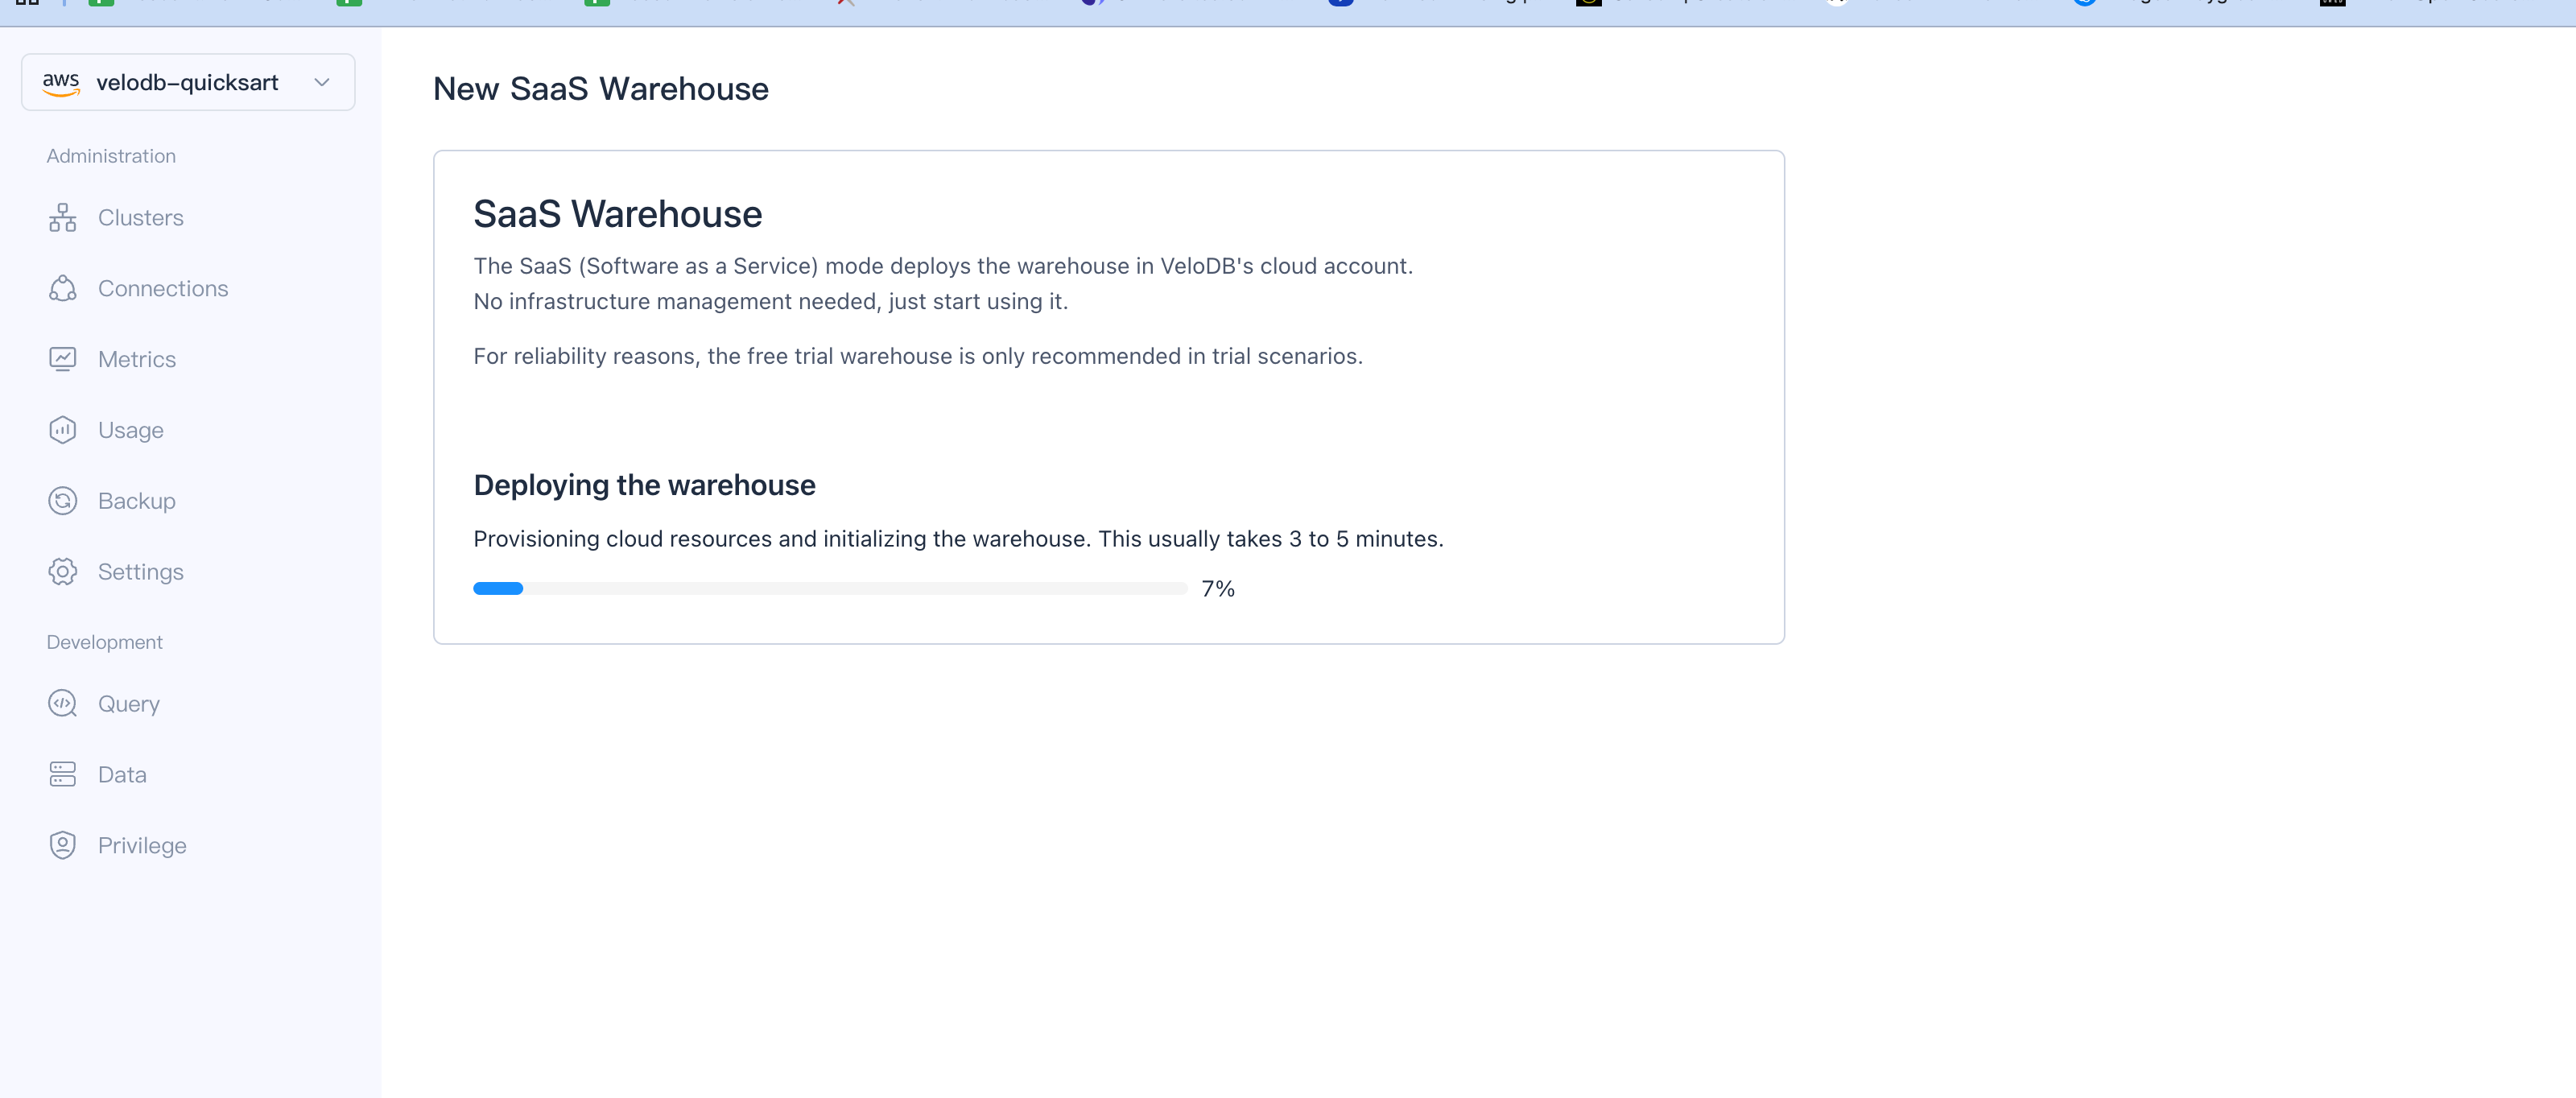Click the AWS logo in warehouse selector
The height and width of the screenshot is (1098, 2576).
click(61, 83)
